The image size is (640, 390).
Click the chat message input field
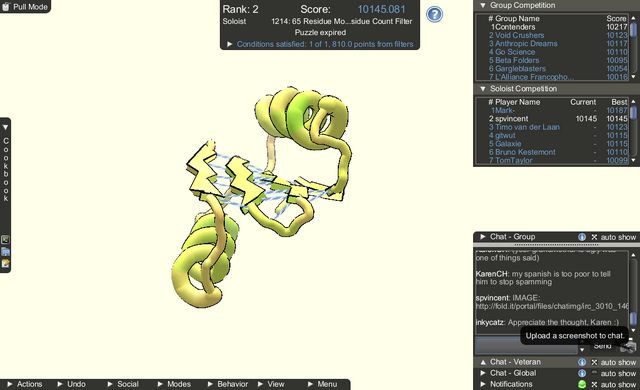tap(527, 346)
